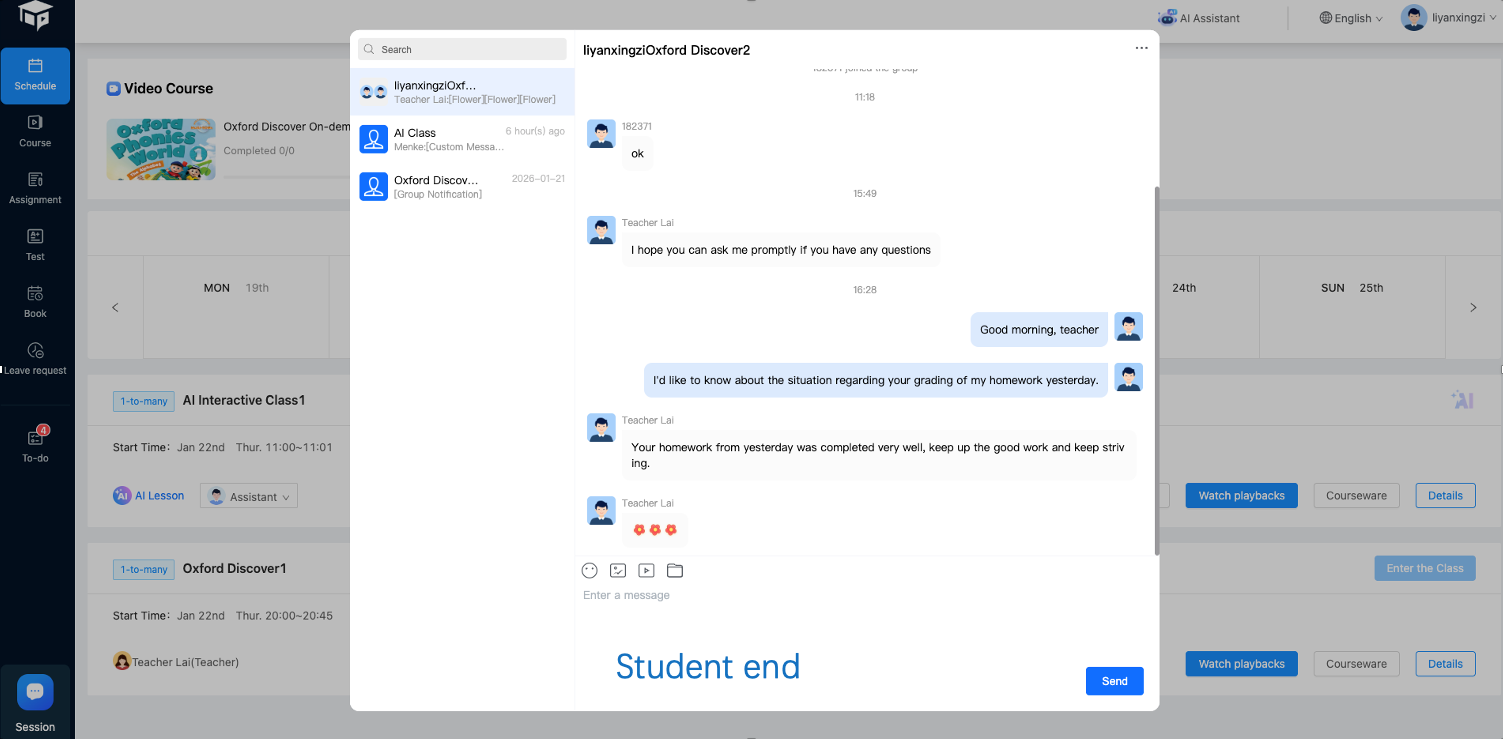This screenshot has height=739, width=1503.
Task: Open the emoji picker in chat
Action: click(x=590, y=570)
